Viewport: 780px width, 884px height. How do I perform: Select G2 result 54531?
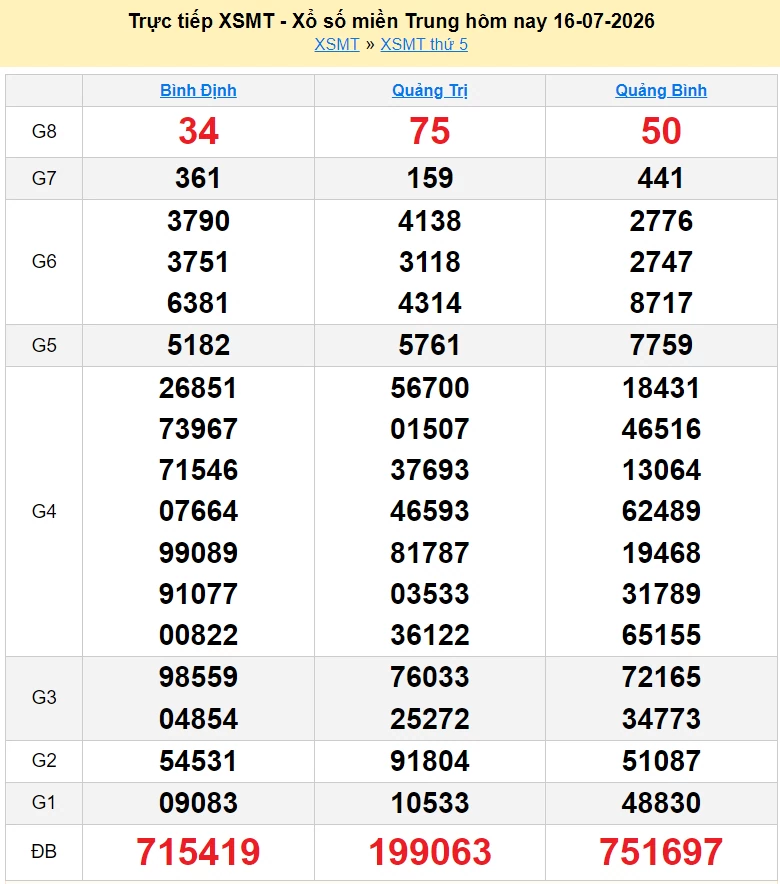198,761
